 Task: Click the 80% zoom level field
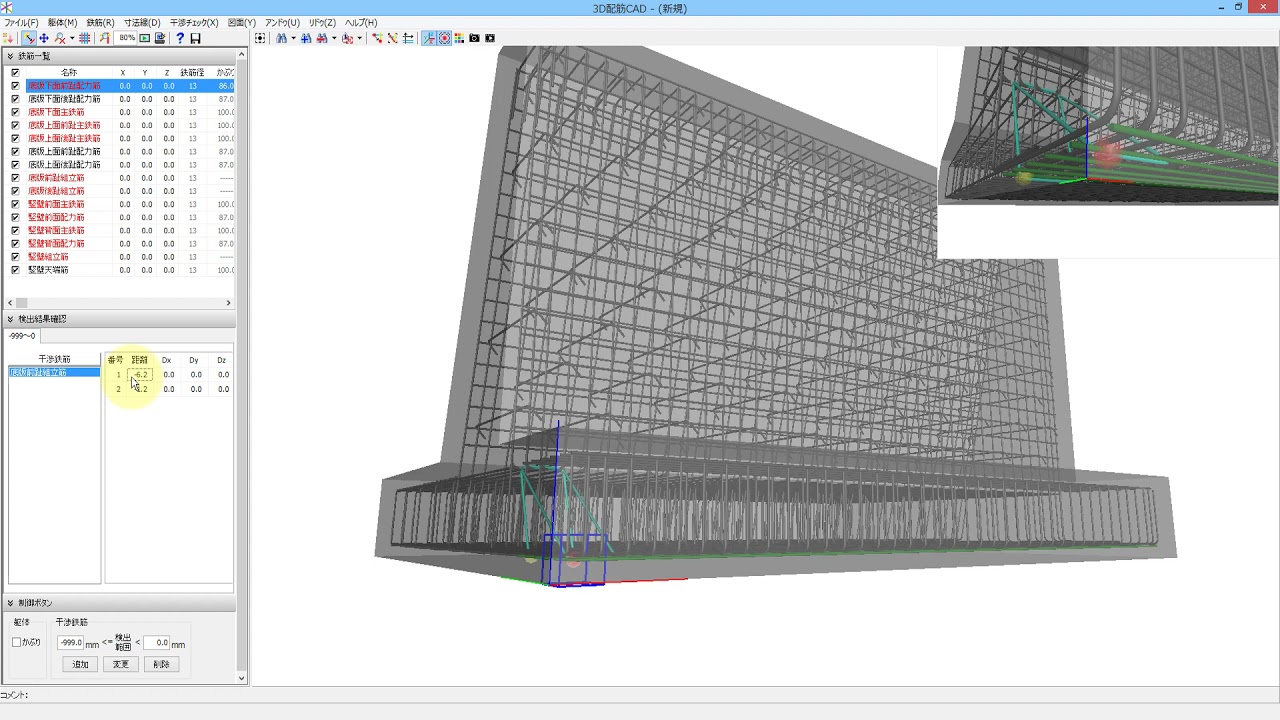tap(126, 38)
